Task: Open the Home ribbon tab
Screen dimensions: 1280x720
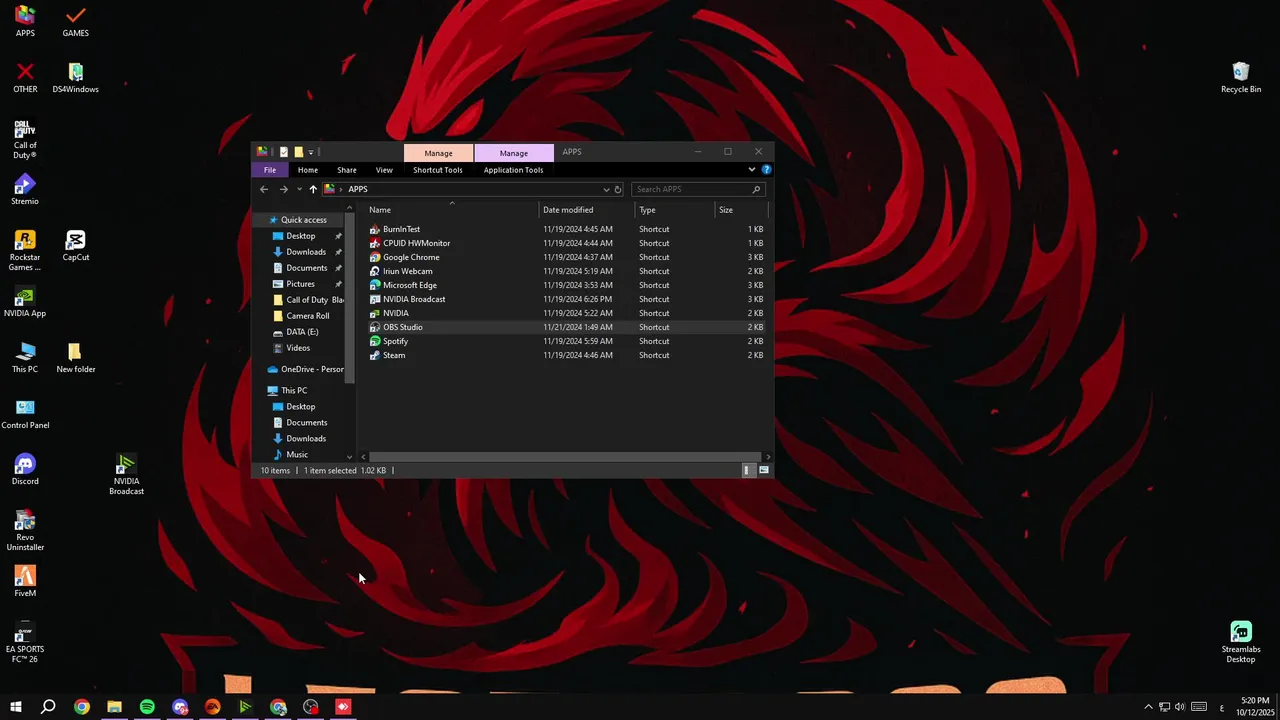Action: point(308,170)
